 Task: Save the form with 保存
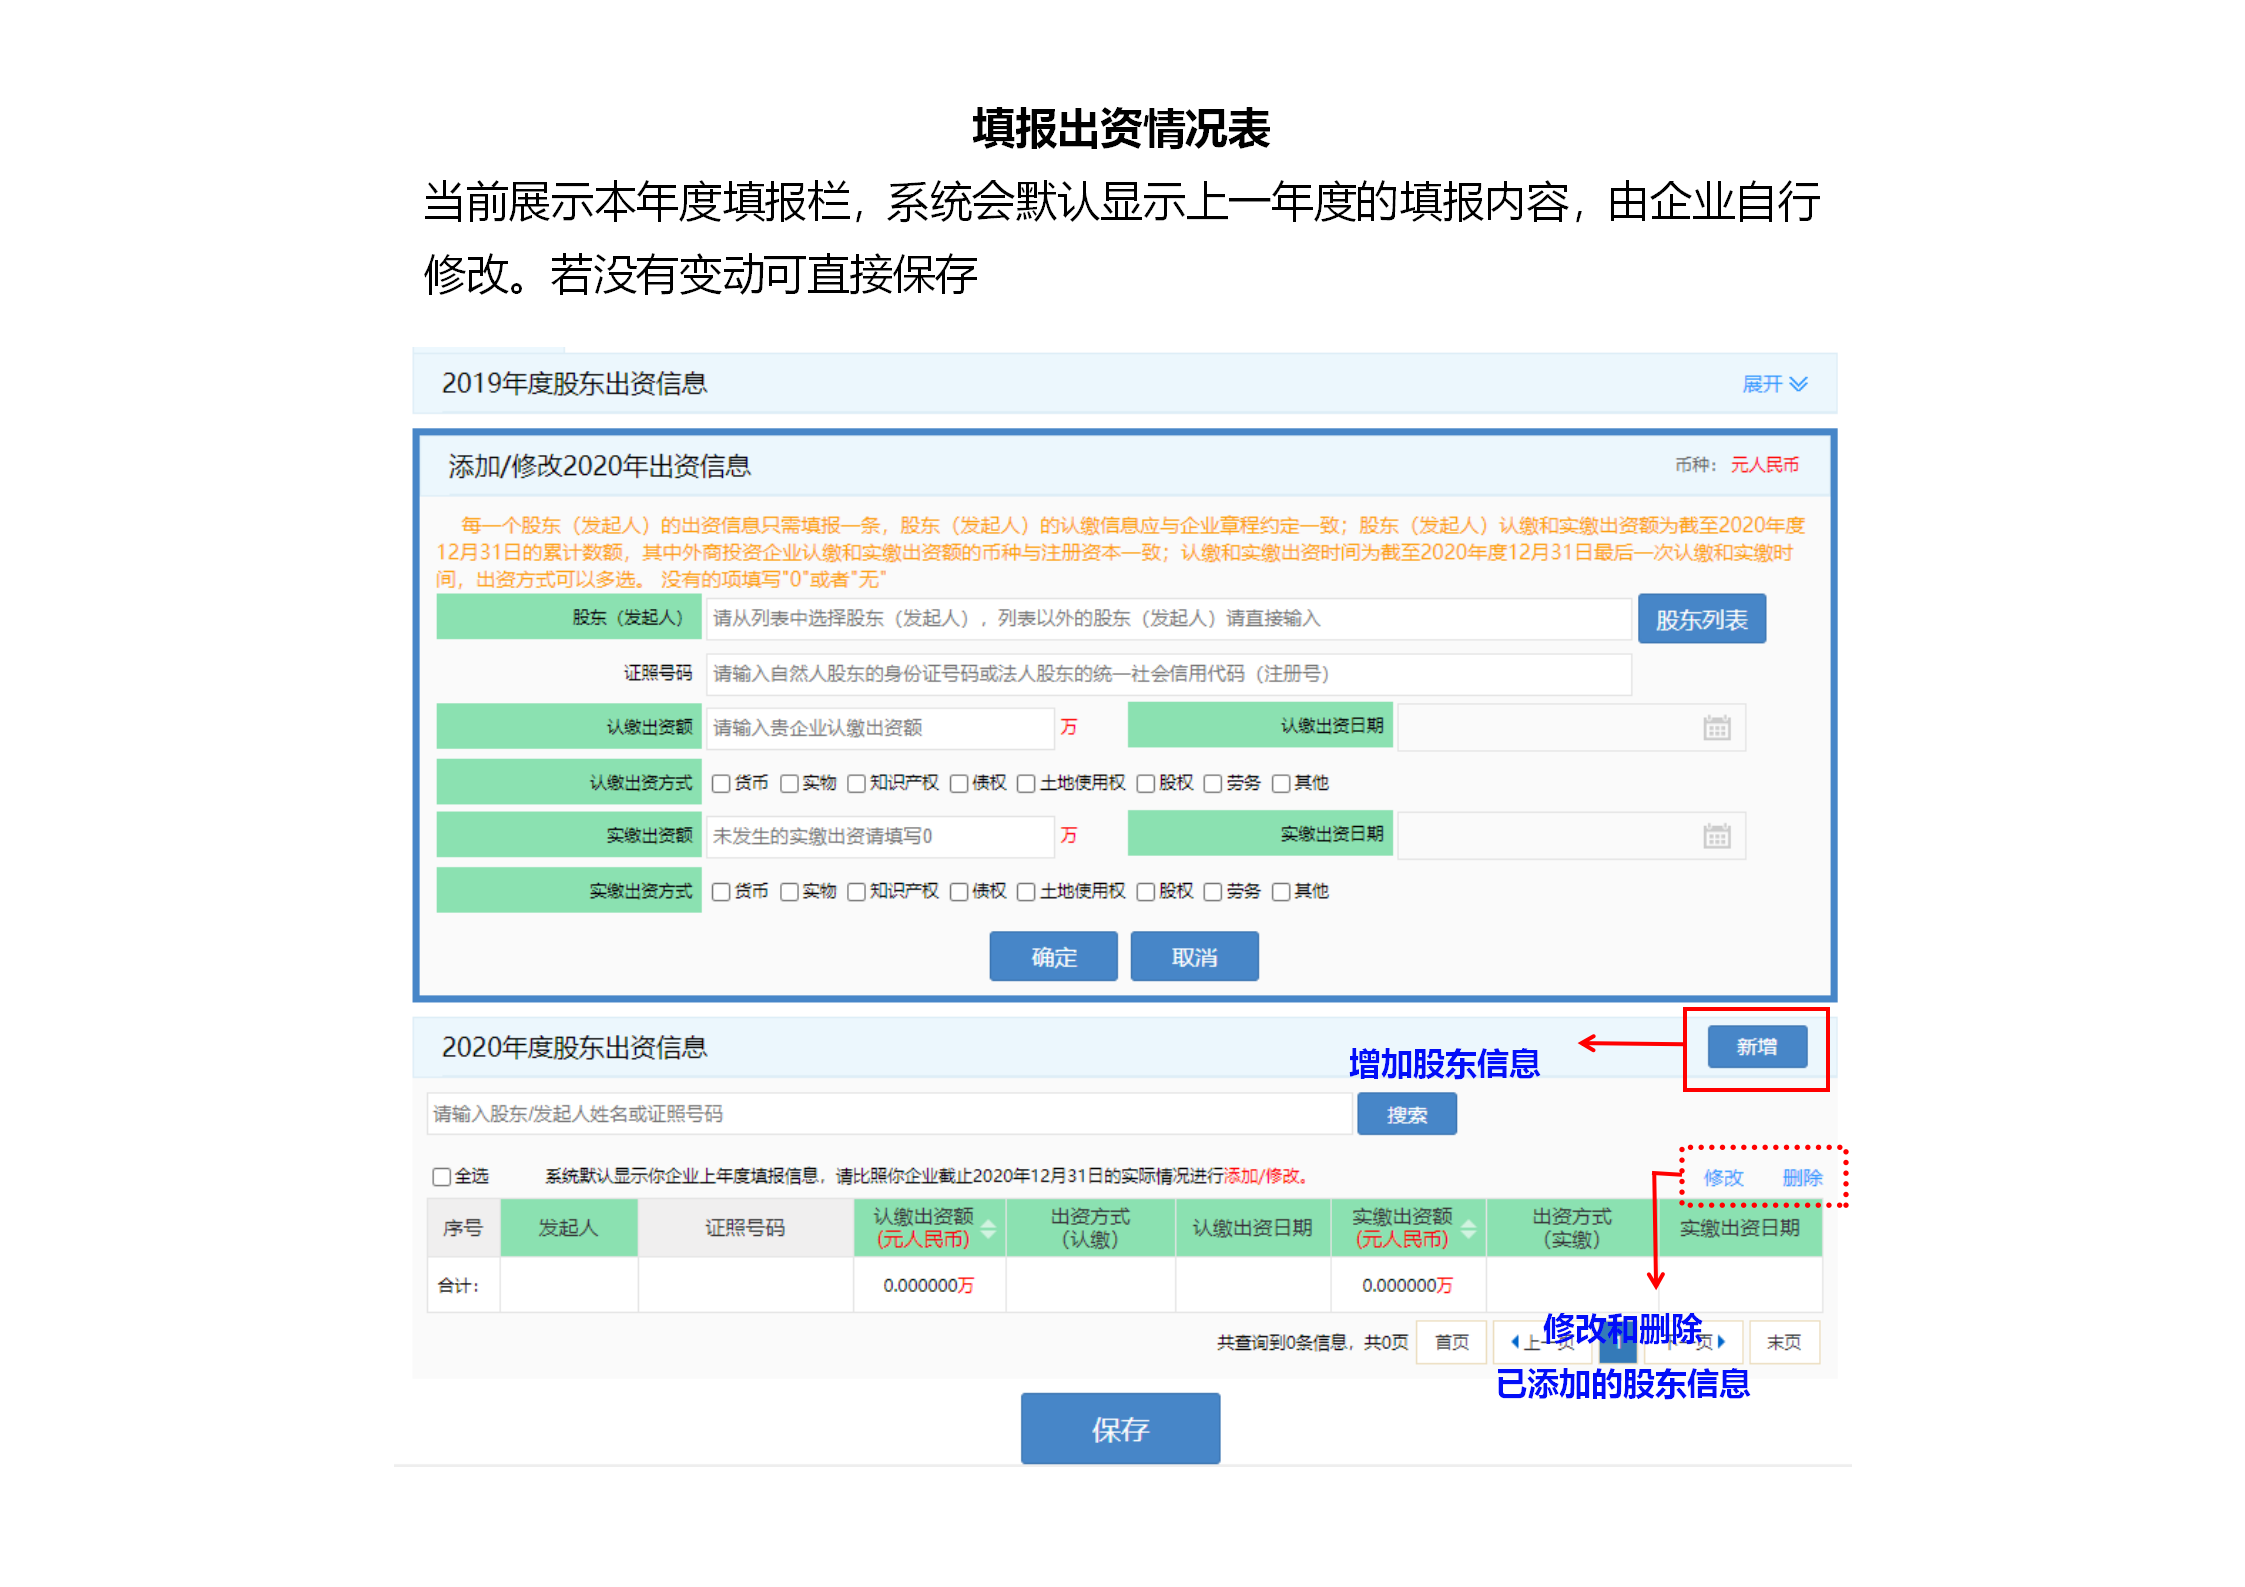1120,1429
